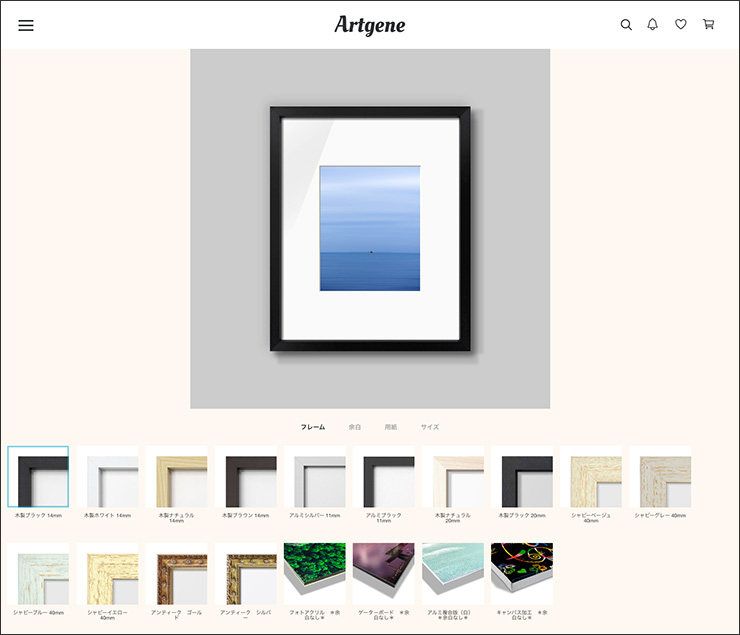Go to Artgene home logo
The image size is (740, 635).
click(370, 25)
